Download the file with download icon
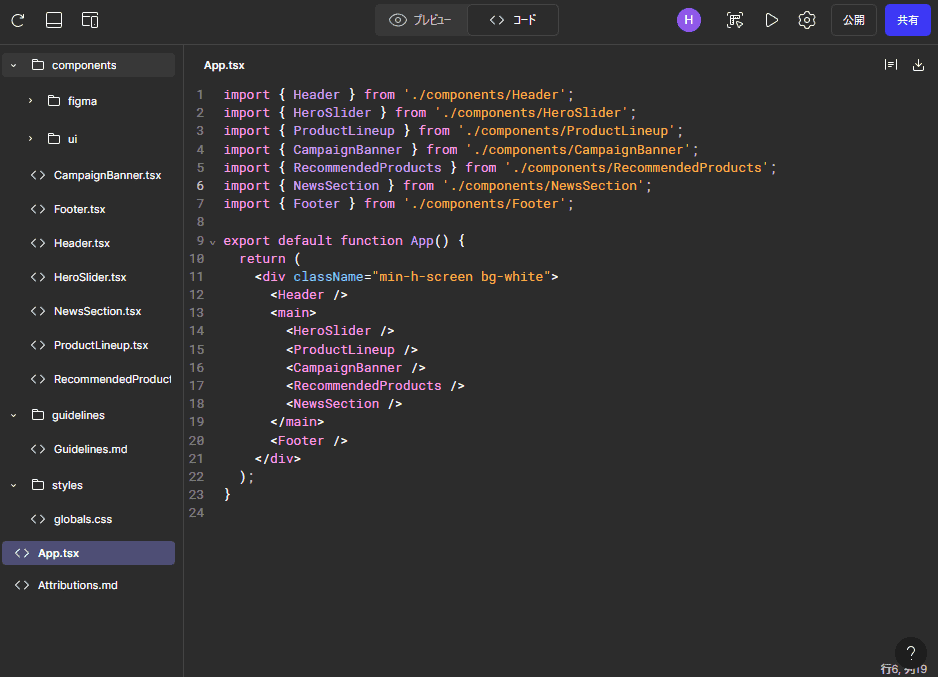This screenshot has height=677, width=938. 919,65
